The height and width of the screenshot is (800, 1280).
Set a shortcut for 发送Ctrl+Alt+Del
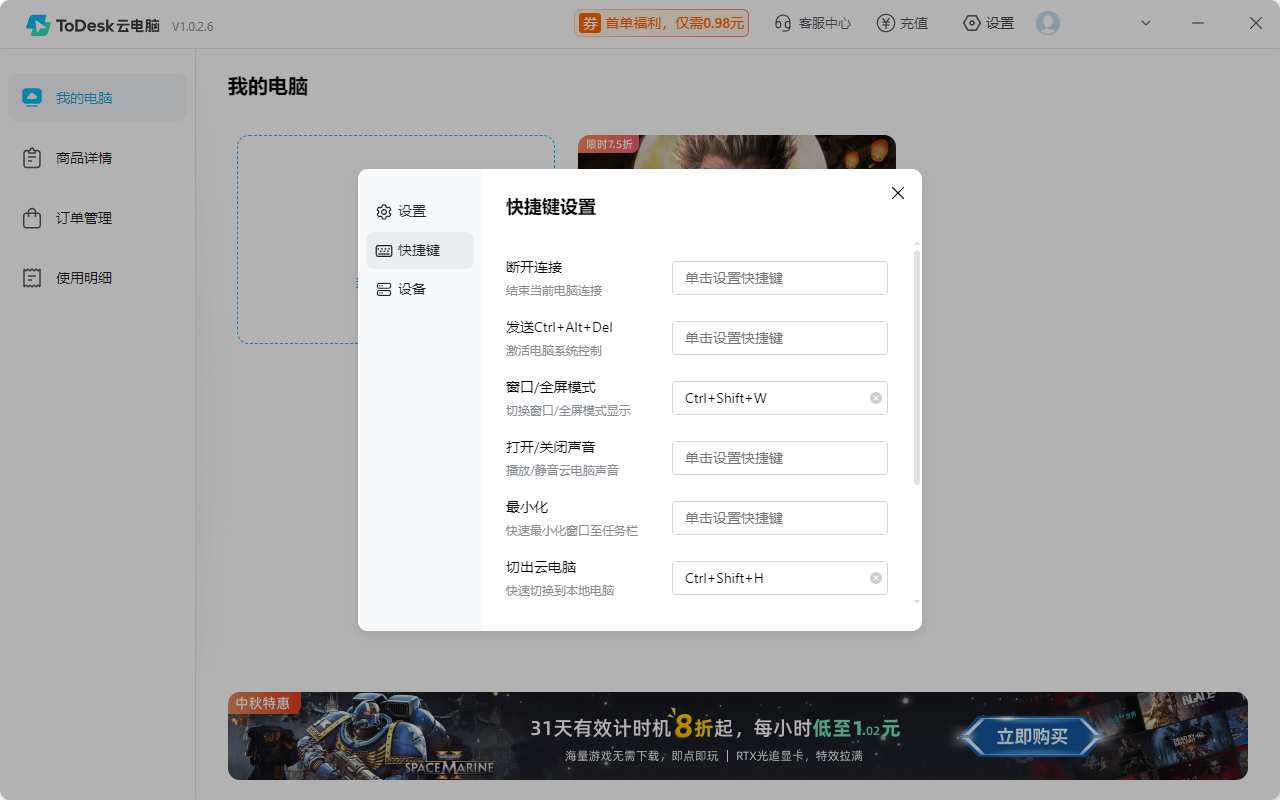[779, 337]
